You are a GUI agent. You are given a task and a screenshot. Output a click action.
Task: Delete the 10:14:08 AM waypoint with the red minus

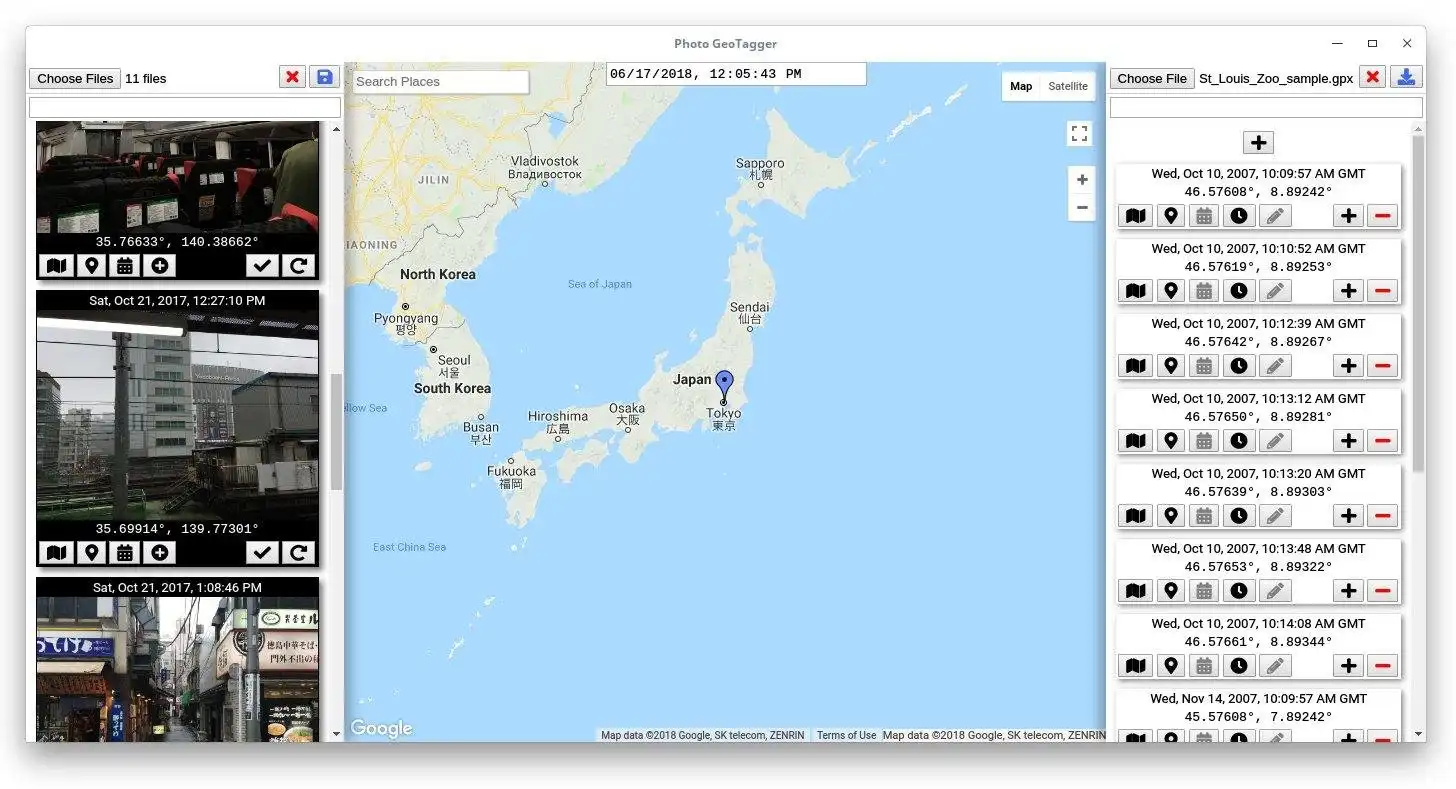click(x=1383, y=665)
